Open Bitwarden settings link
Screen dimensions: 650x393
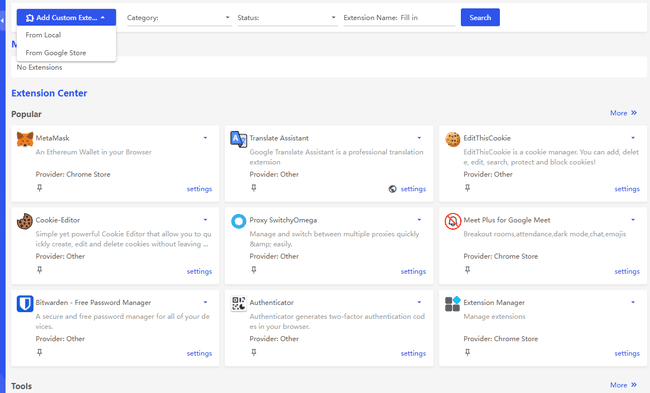[199, 354]
